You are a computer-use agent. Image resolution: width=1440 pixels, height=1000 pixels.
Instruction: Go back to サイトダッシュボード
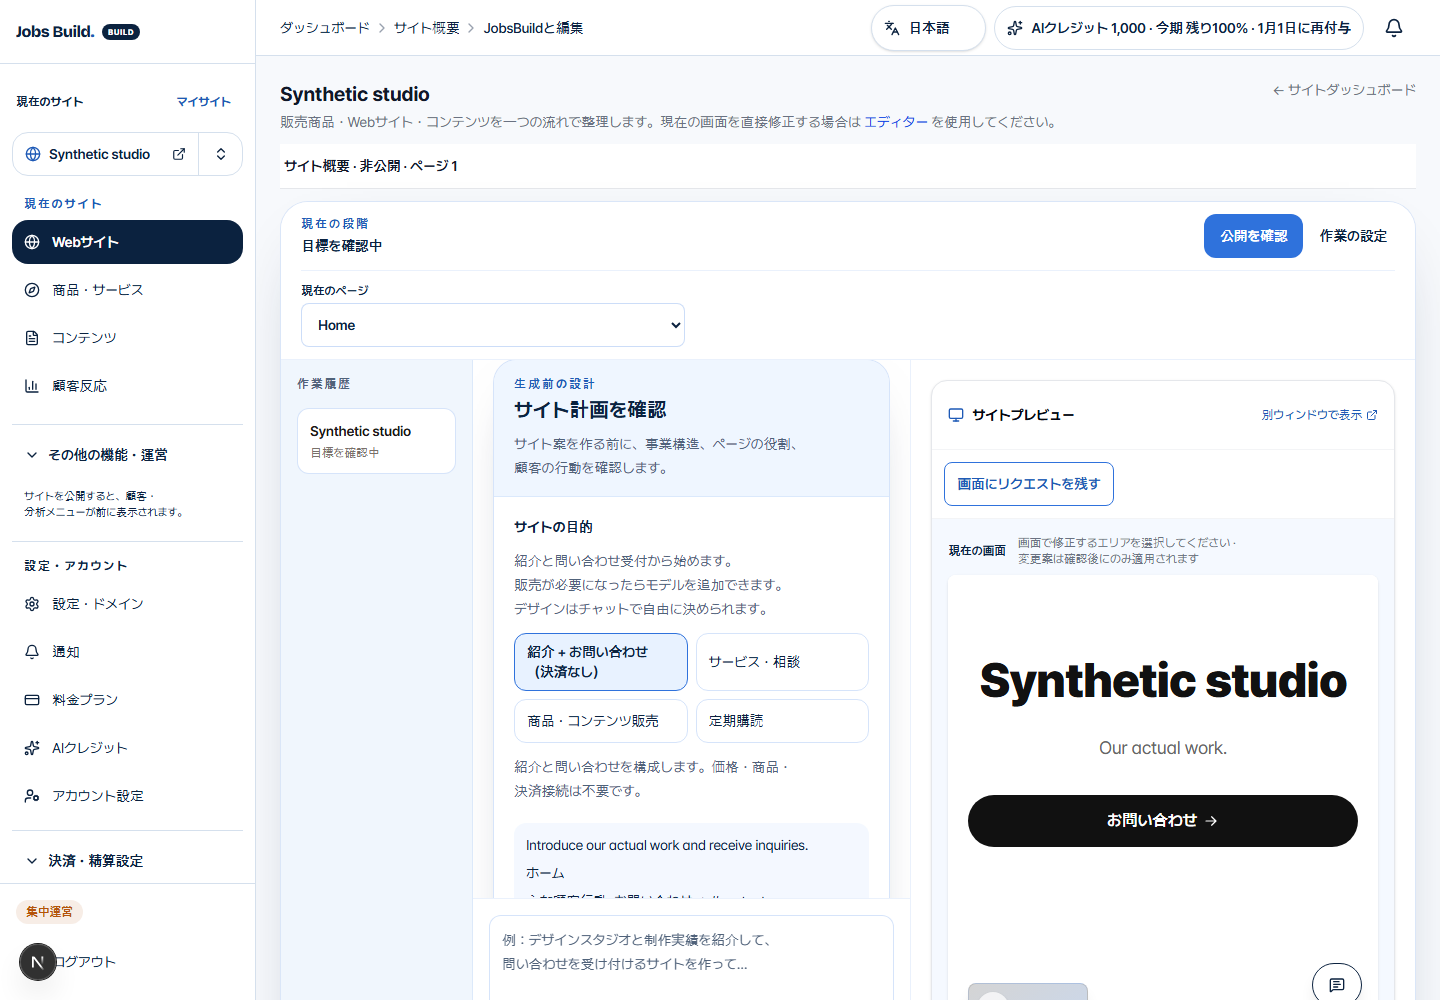(1344, 90)
